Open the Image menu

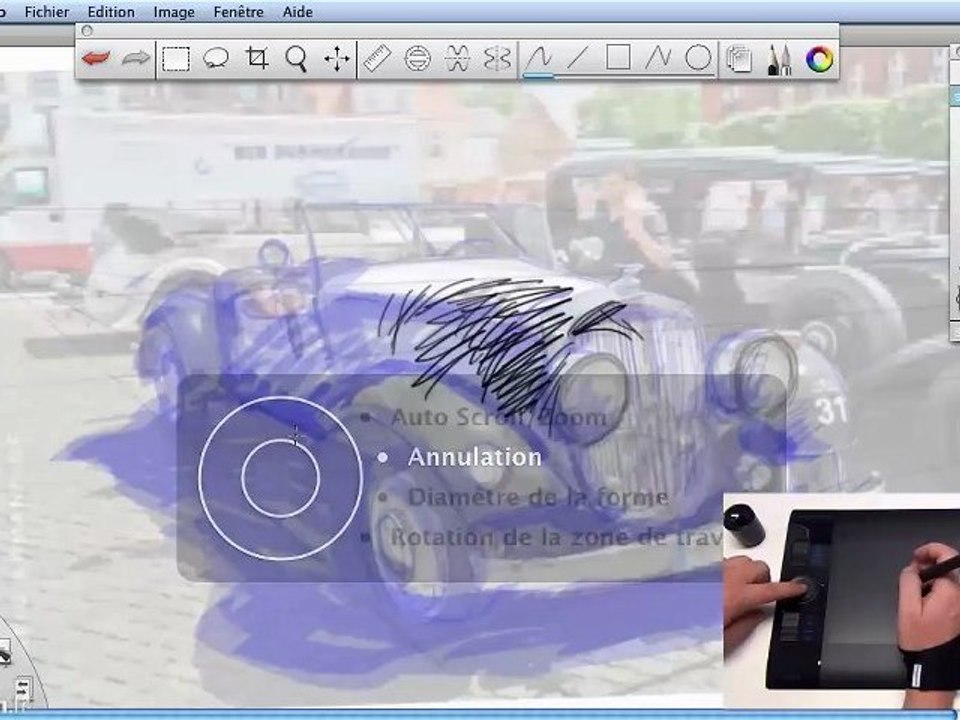[x=174, y=12]
